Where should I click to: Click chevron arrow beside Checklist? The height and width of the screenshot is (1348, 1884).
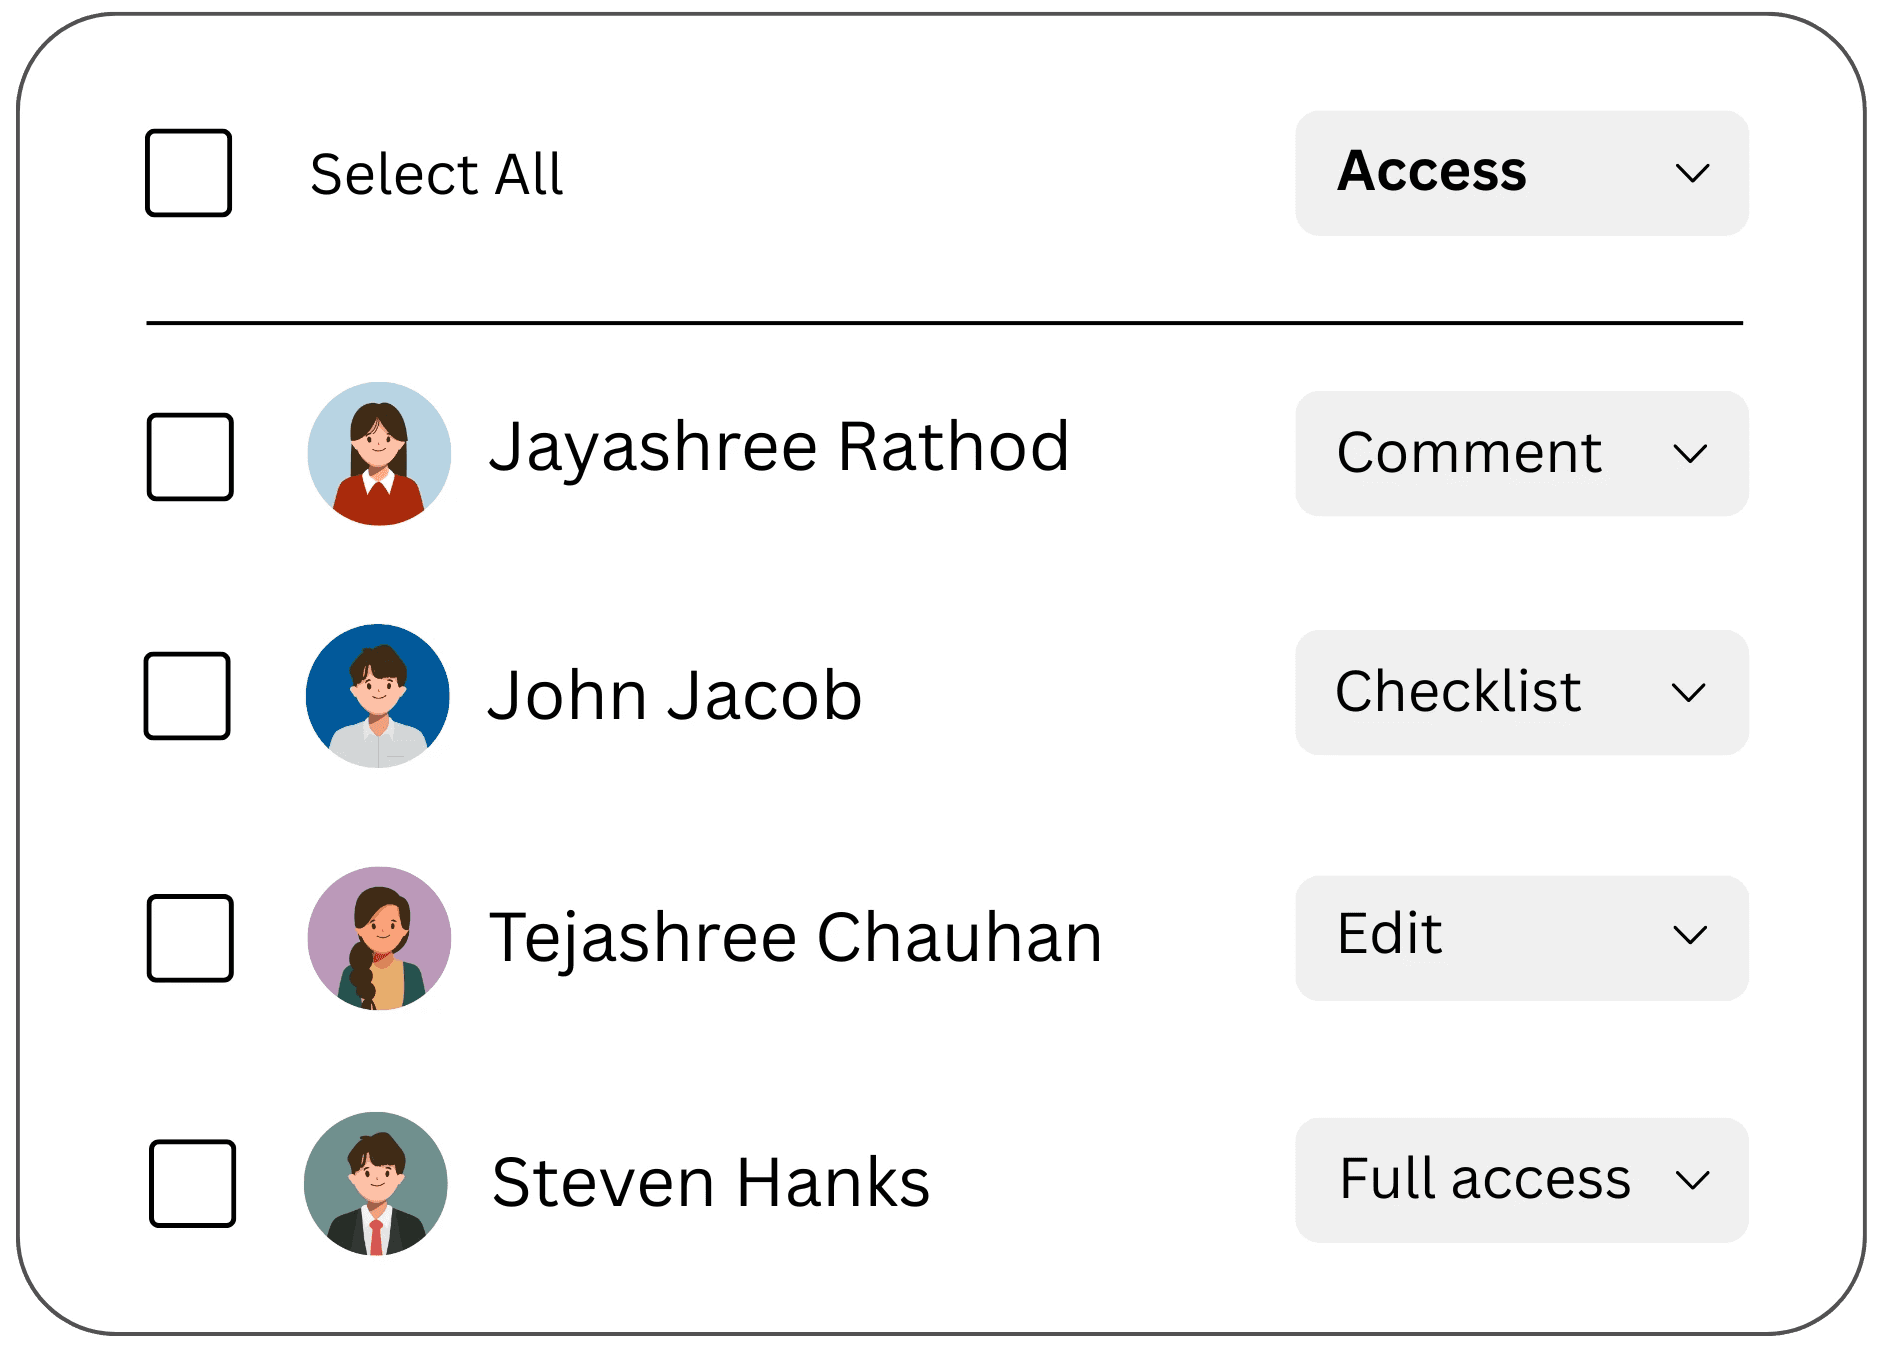click(x=1688, y=693)
